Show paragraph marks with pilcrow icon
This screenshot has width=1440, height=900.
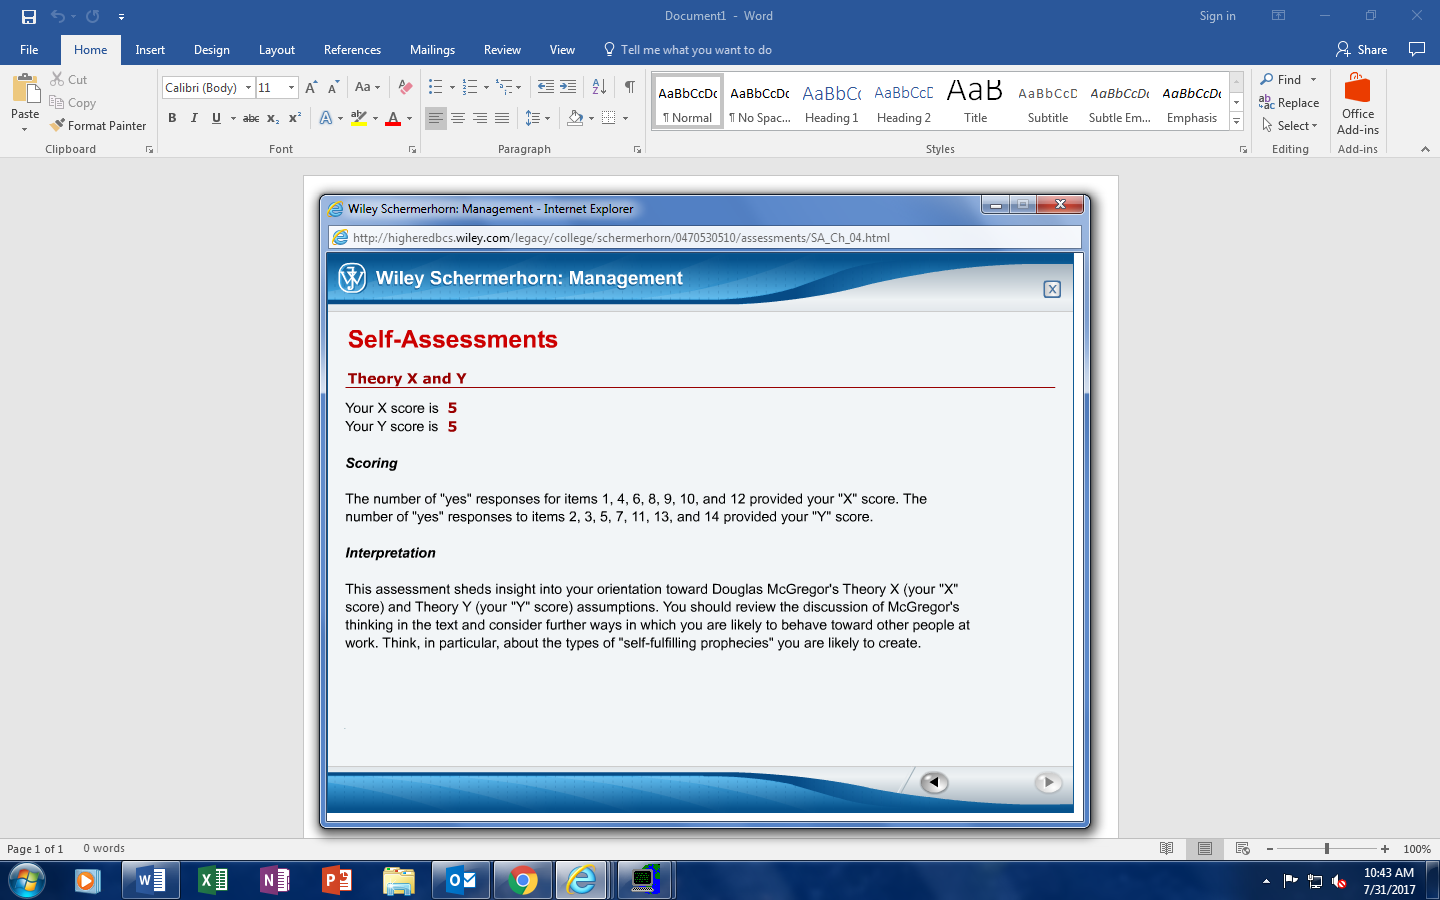(629, 87)
